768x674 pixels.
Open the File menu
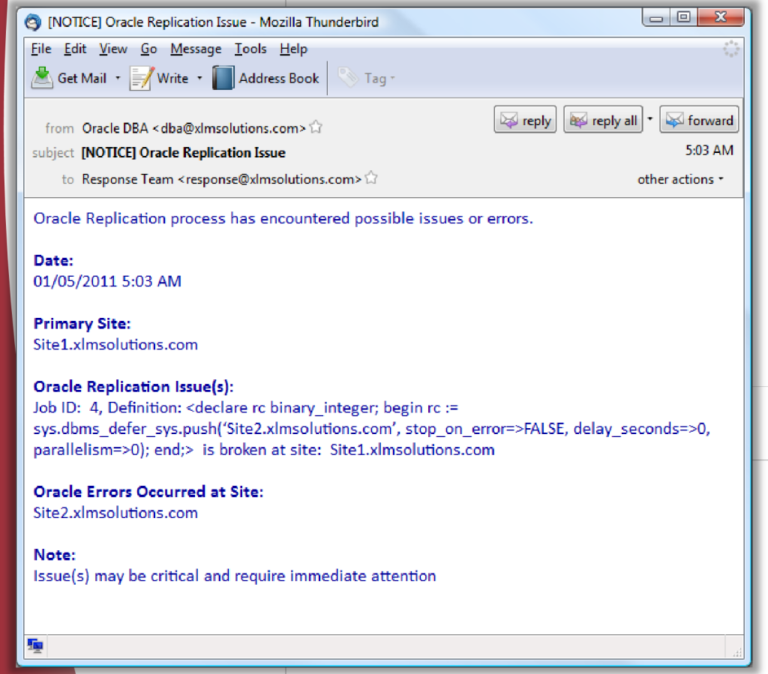tap(41, 49)
